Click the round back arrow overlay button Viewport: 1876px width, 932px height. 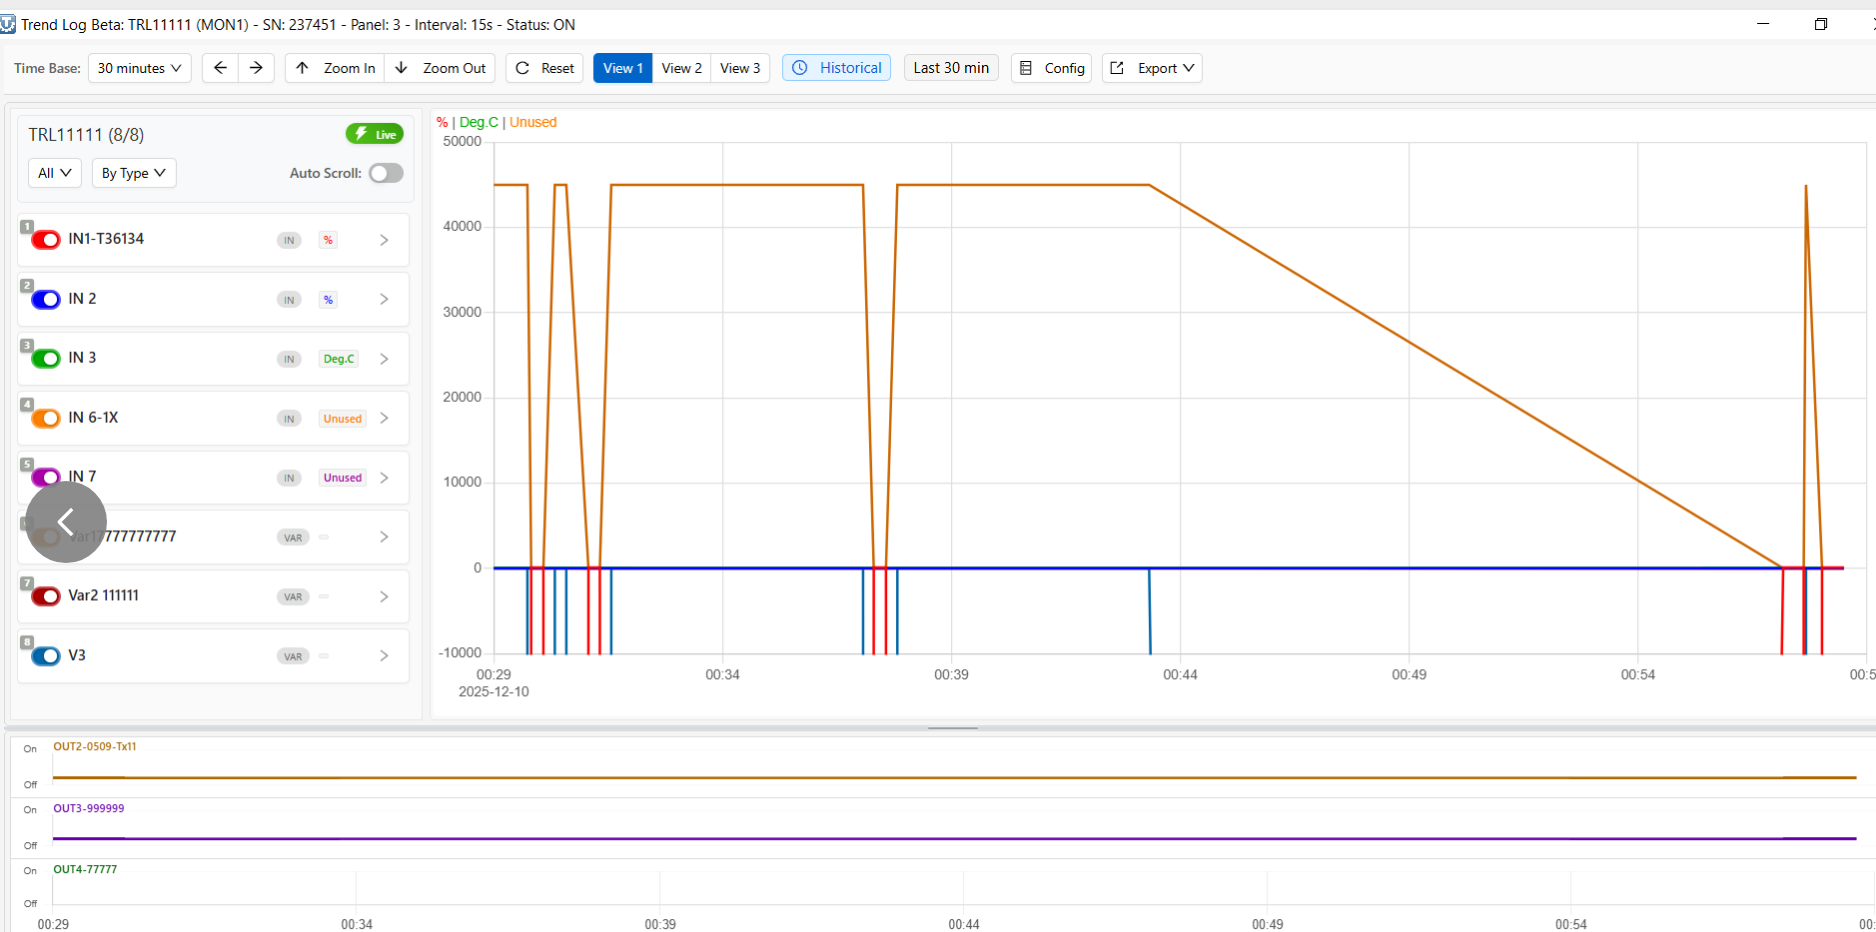[66, 522]
